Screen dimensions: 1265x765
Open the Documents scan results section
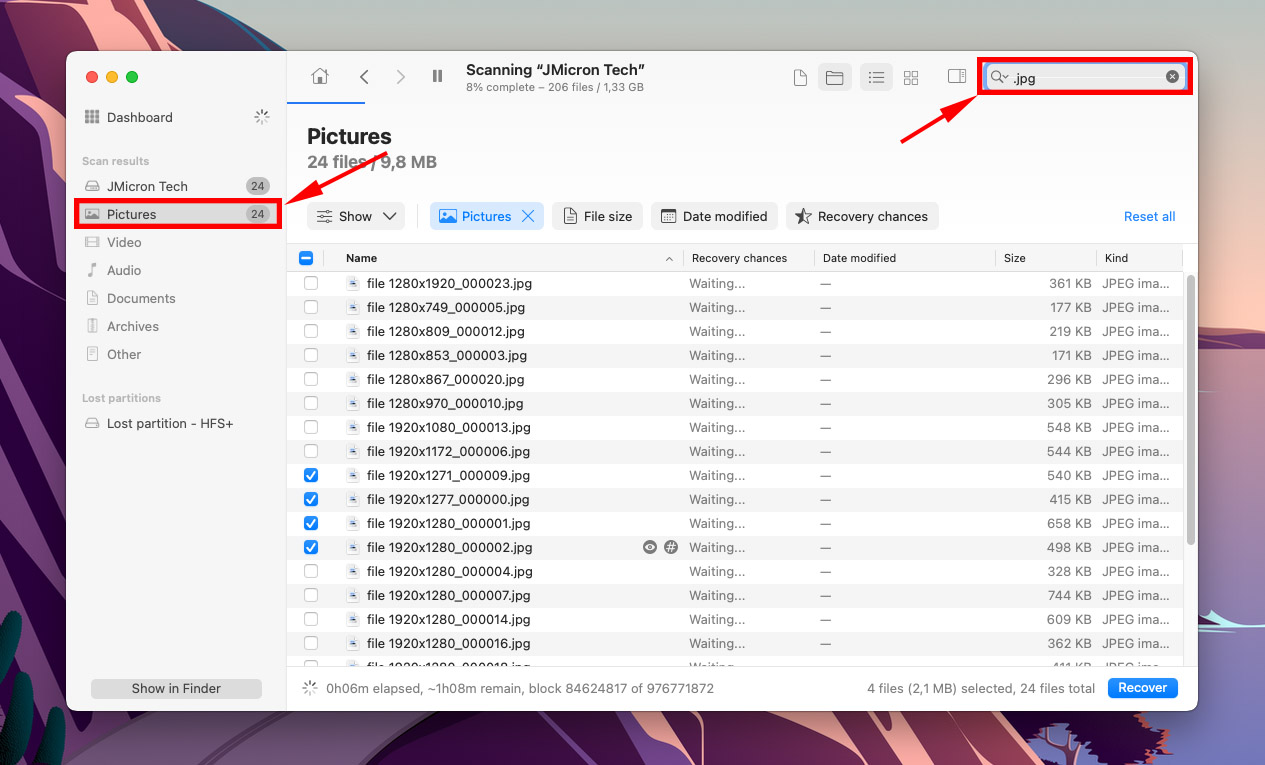[141, 298]
